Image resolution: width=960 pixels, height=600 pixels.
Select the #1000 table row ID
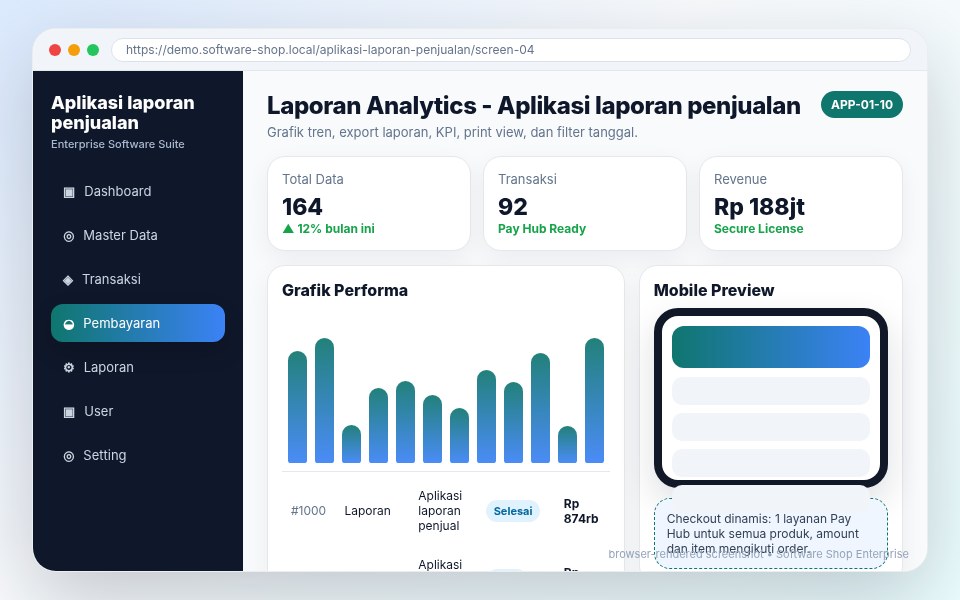coord(308,511)
